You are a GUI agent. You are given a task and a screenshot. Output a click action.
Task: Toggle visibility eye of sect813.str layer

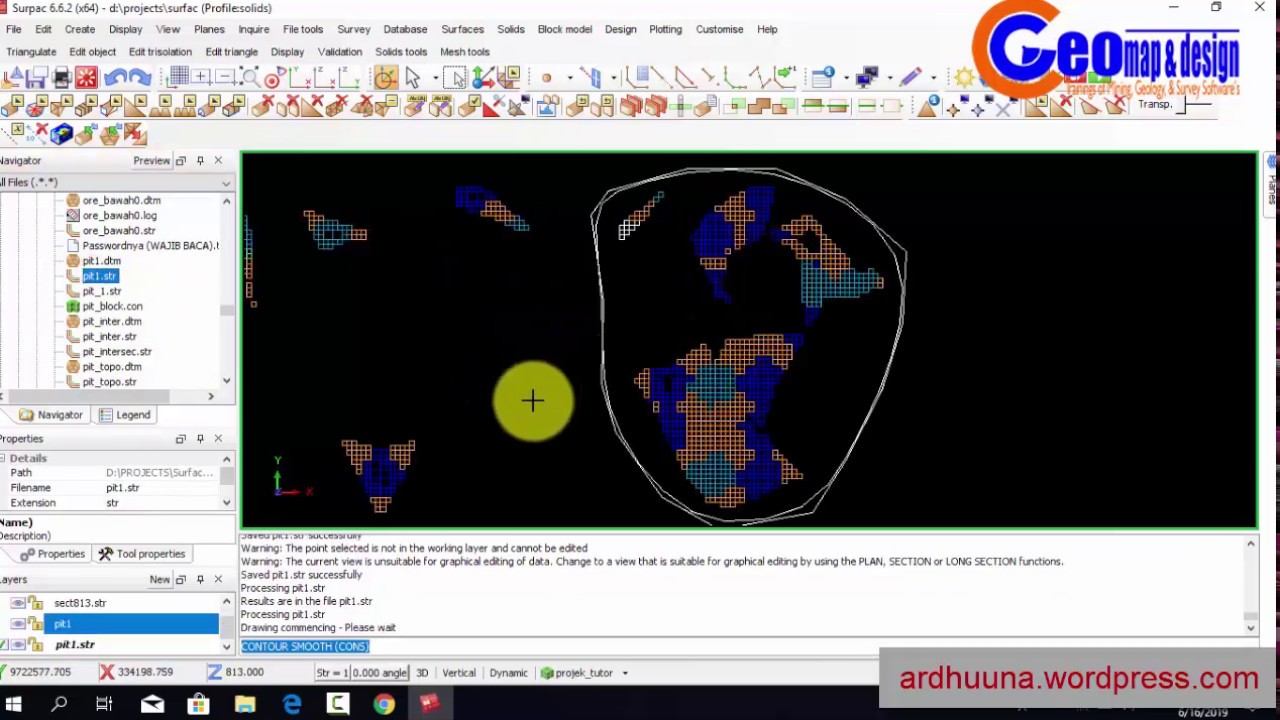click(18, 603)
